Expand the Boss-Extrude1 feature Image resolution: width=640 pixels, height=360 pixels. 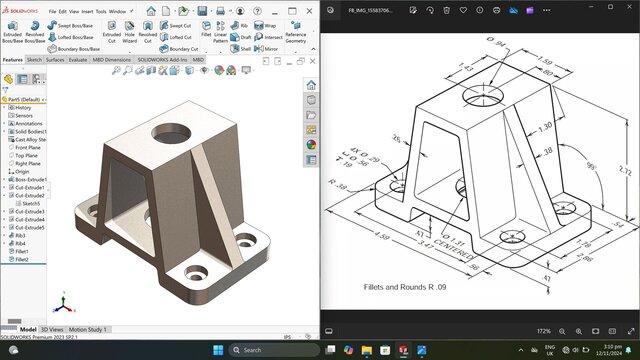pyautogui.click(x=4, y=180)
